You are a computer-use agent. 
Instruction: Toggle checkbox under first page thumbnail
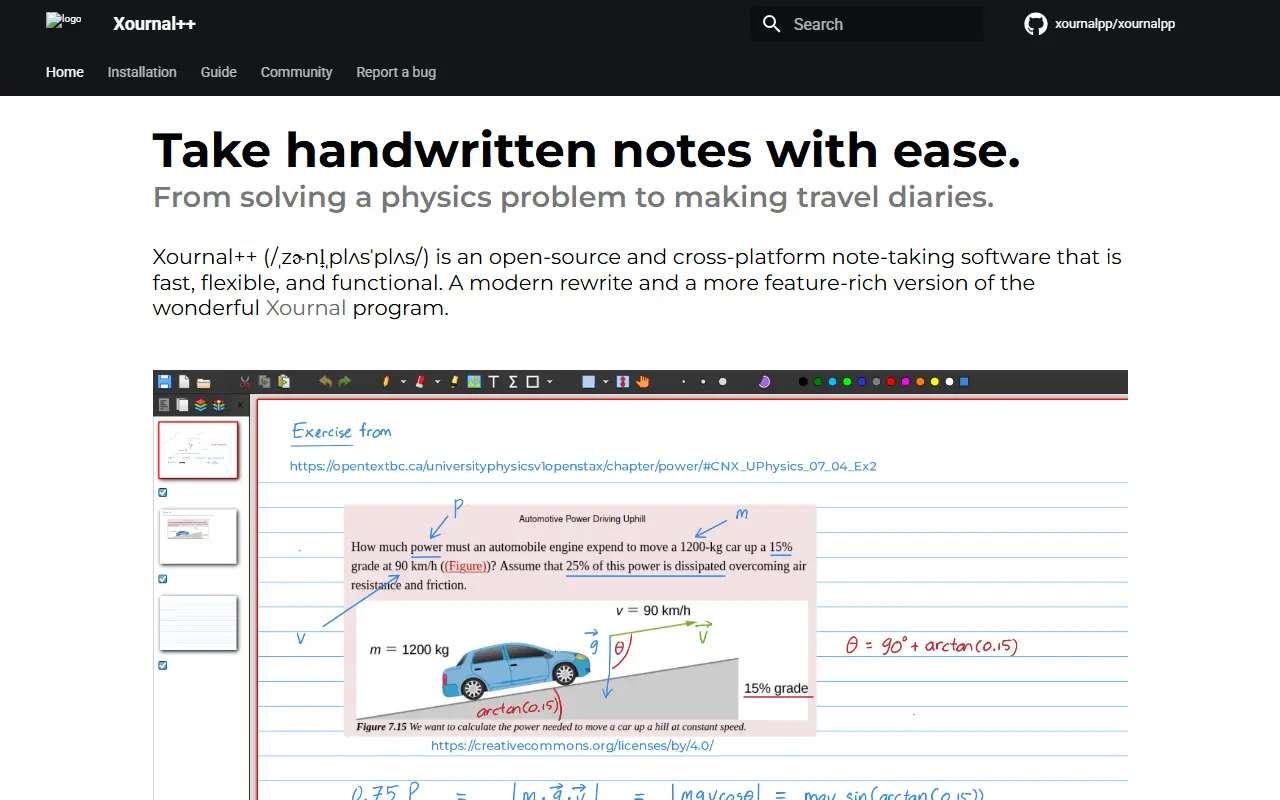pos(163,492)
